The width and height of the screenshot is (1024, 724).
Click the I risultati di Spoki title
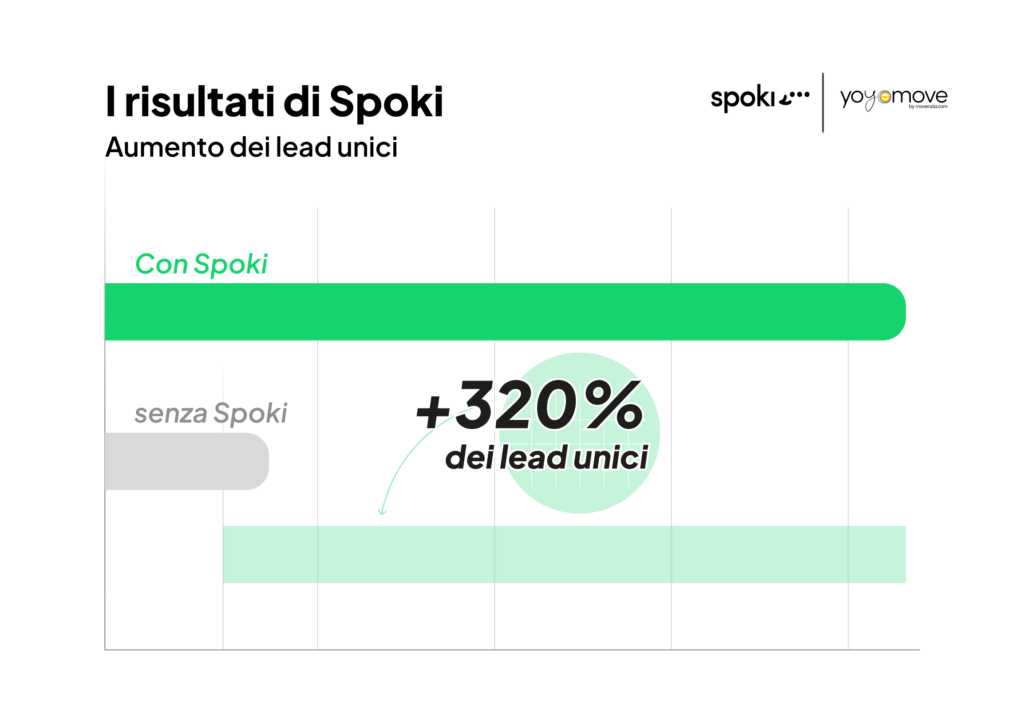(274, 102)
